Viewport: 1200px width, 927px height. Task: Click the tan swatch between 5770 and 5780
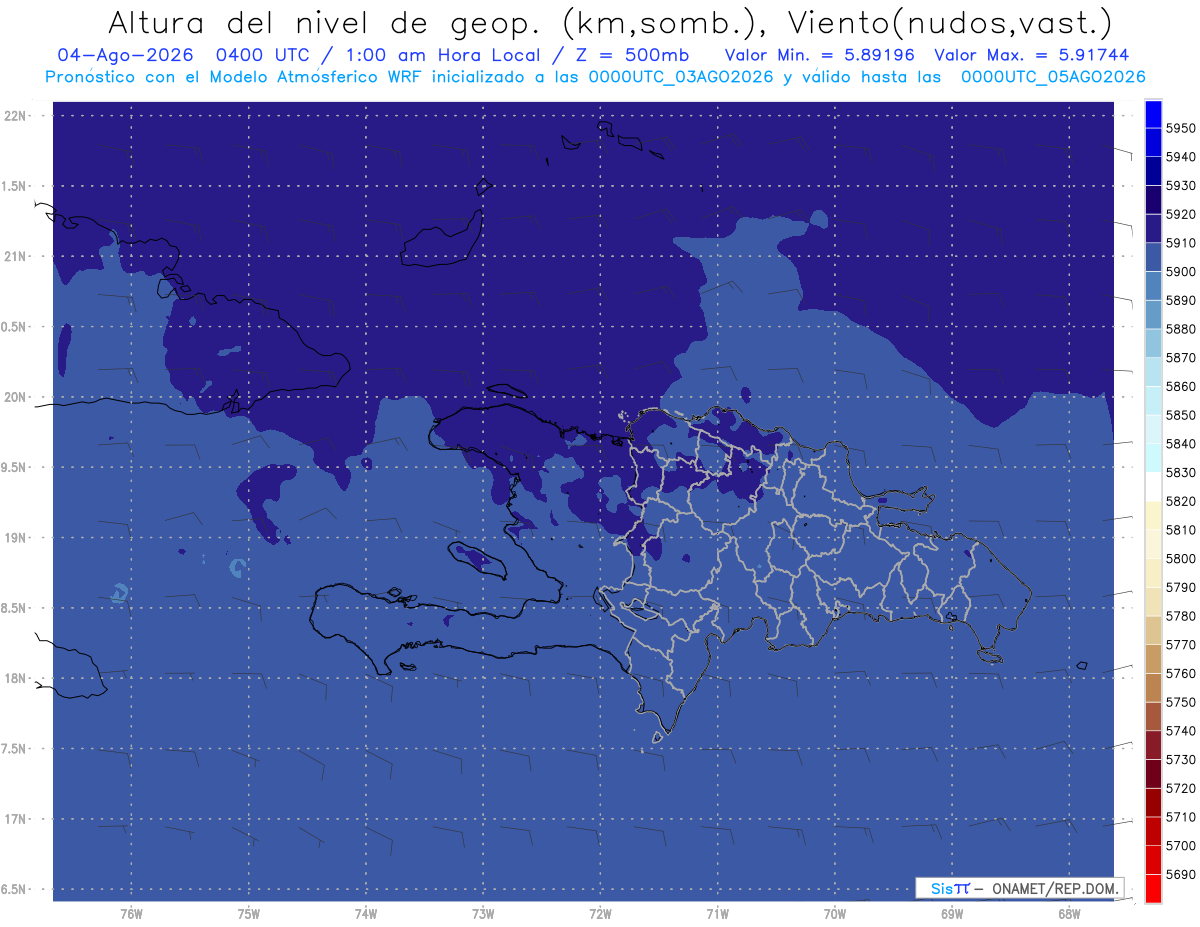point(1152,630)
